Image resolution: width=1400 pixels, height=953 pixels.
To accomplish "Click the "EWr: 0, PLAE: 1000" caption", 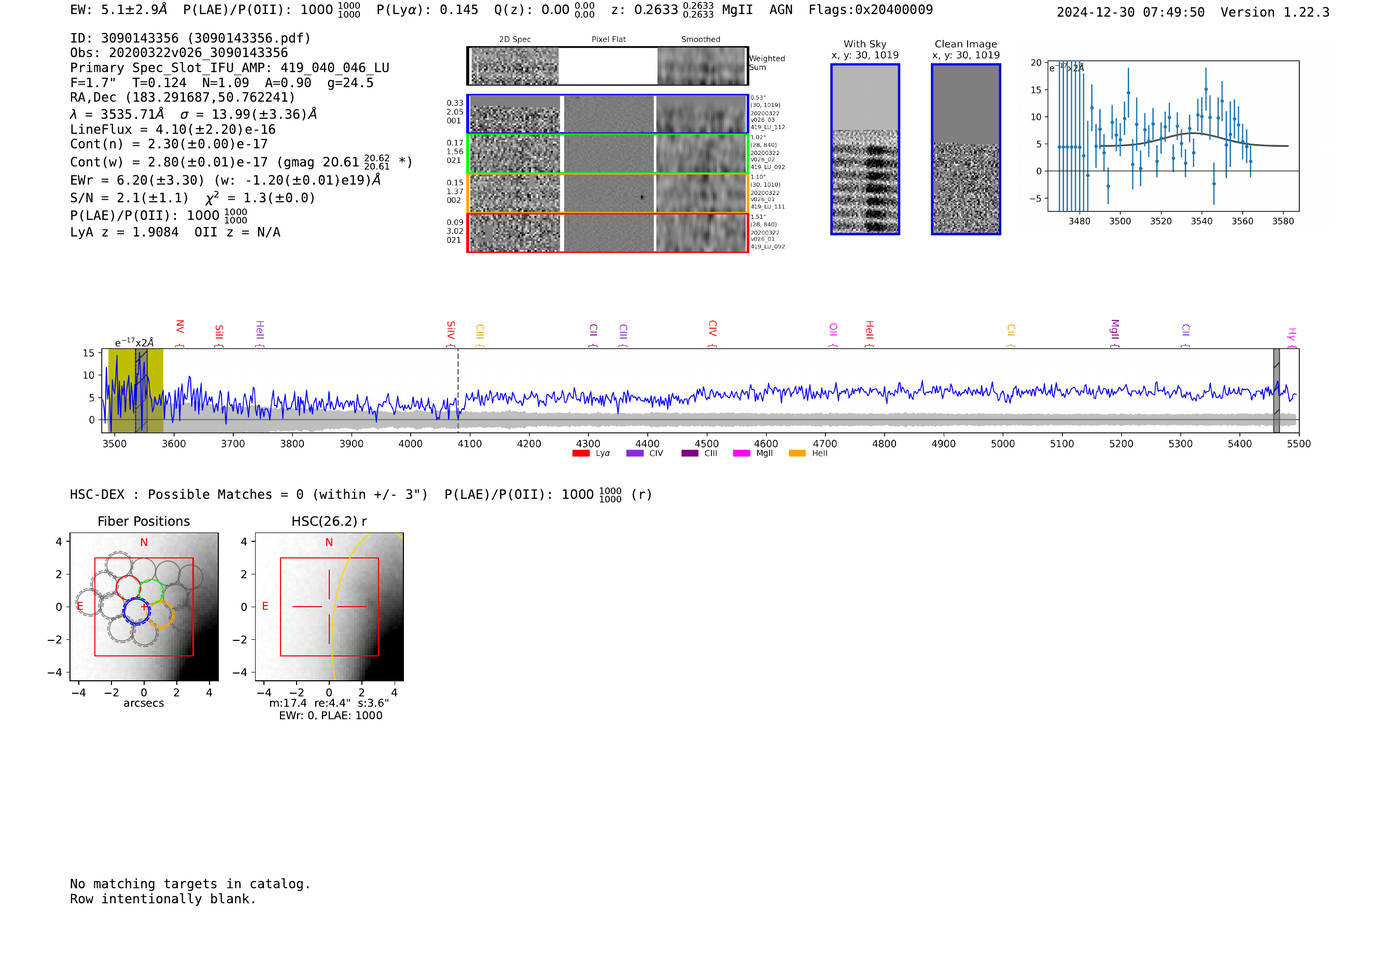I will 330,716.
